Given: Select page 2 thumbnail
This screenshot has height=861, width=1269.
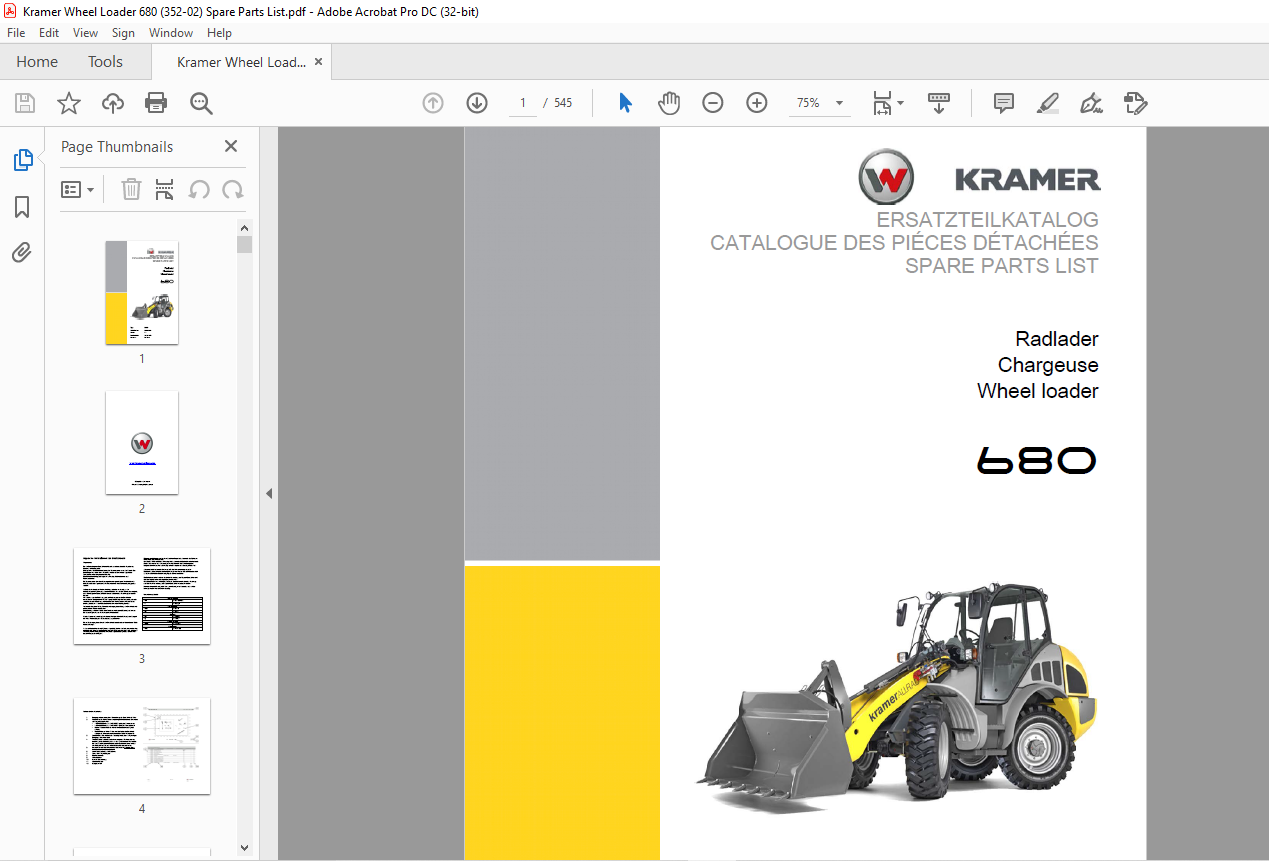Looking at the screenshot, I should coord(142,442).
